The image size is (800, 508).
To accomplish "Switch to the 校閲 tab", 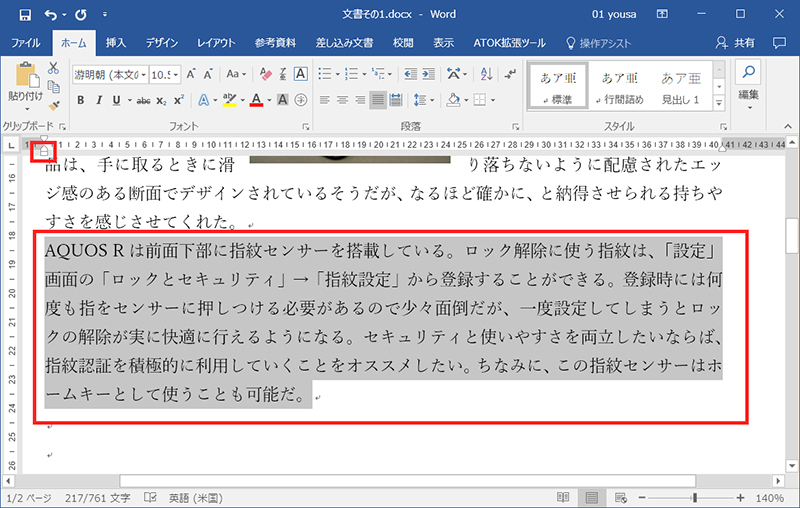I will [x=403, y=43].
